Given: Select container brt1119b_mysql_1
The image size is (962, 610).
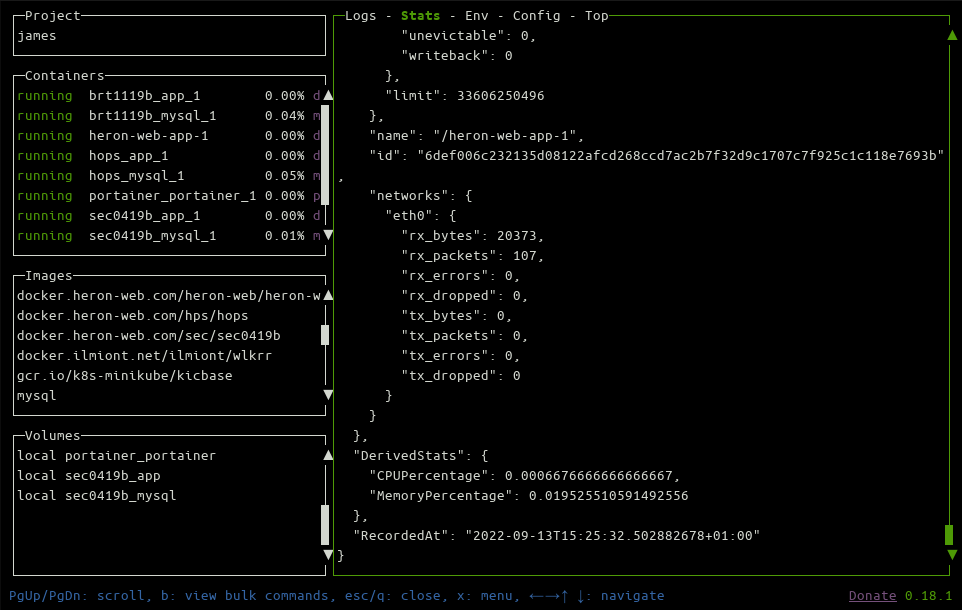Looking at the screenshot, I should (169, 115).
